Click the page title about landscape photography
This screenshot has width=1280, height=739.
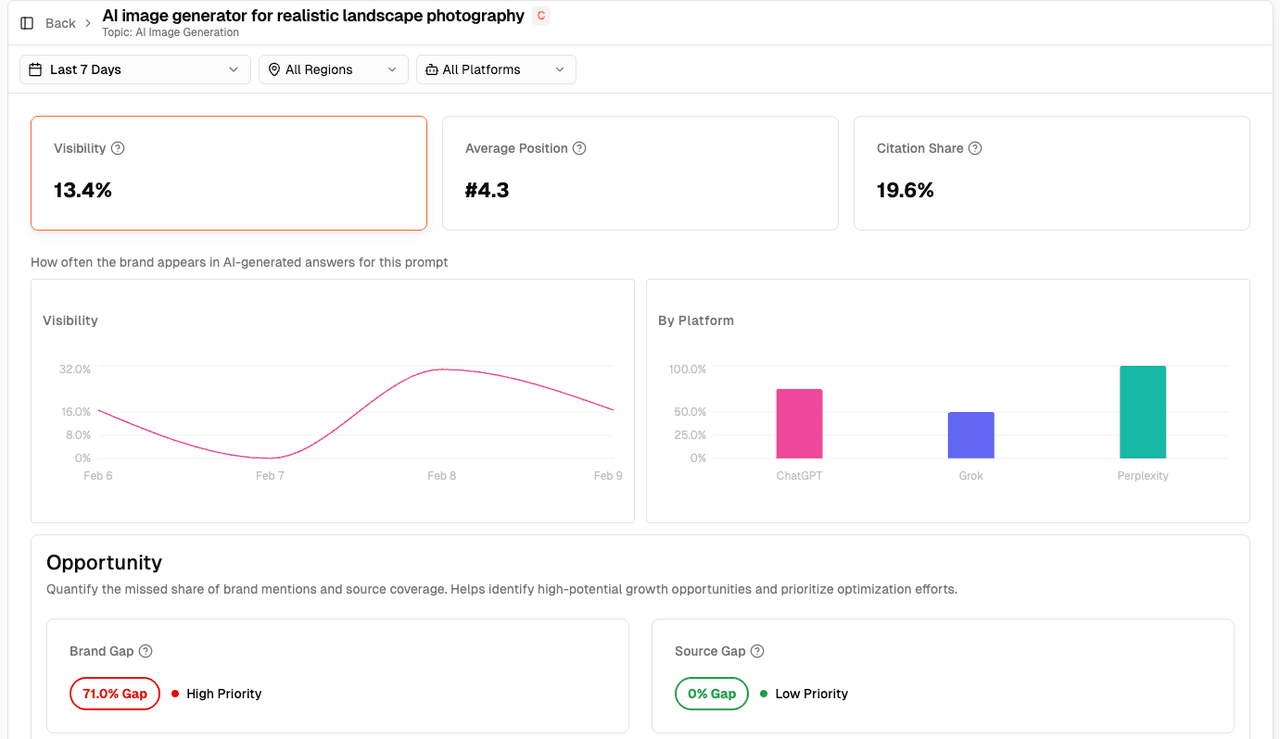tap(313, 16)
